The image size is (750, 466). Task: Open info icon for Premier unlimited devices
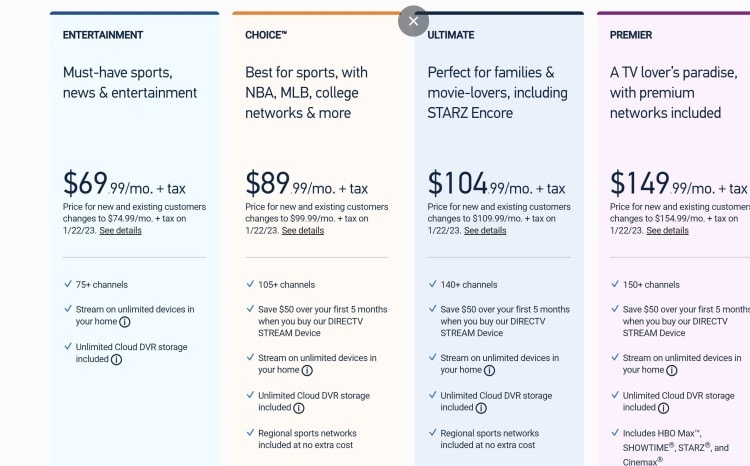672,370
